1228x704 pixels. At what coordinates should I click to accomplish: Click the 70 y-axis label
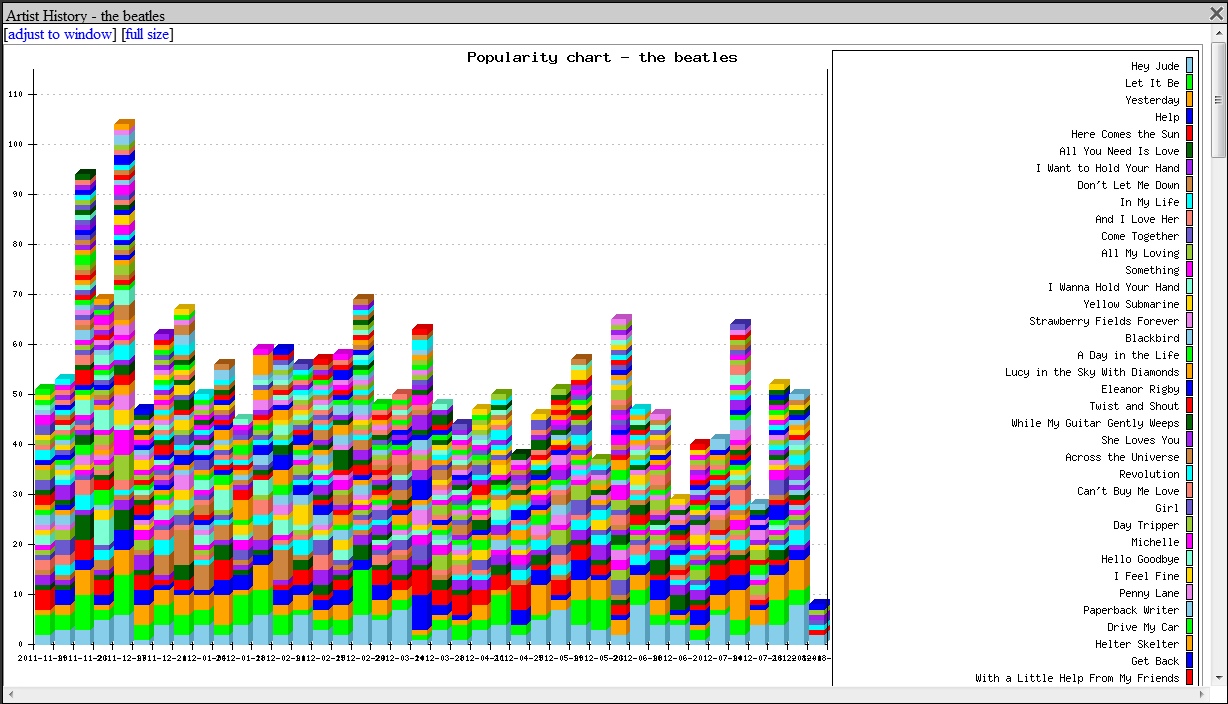click(19, 294)
